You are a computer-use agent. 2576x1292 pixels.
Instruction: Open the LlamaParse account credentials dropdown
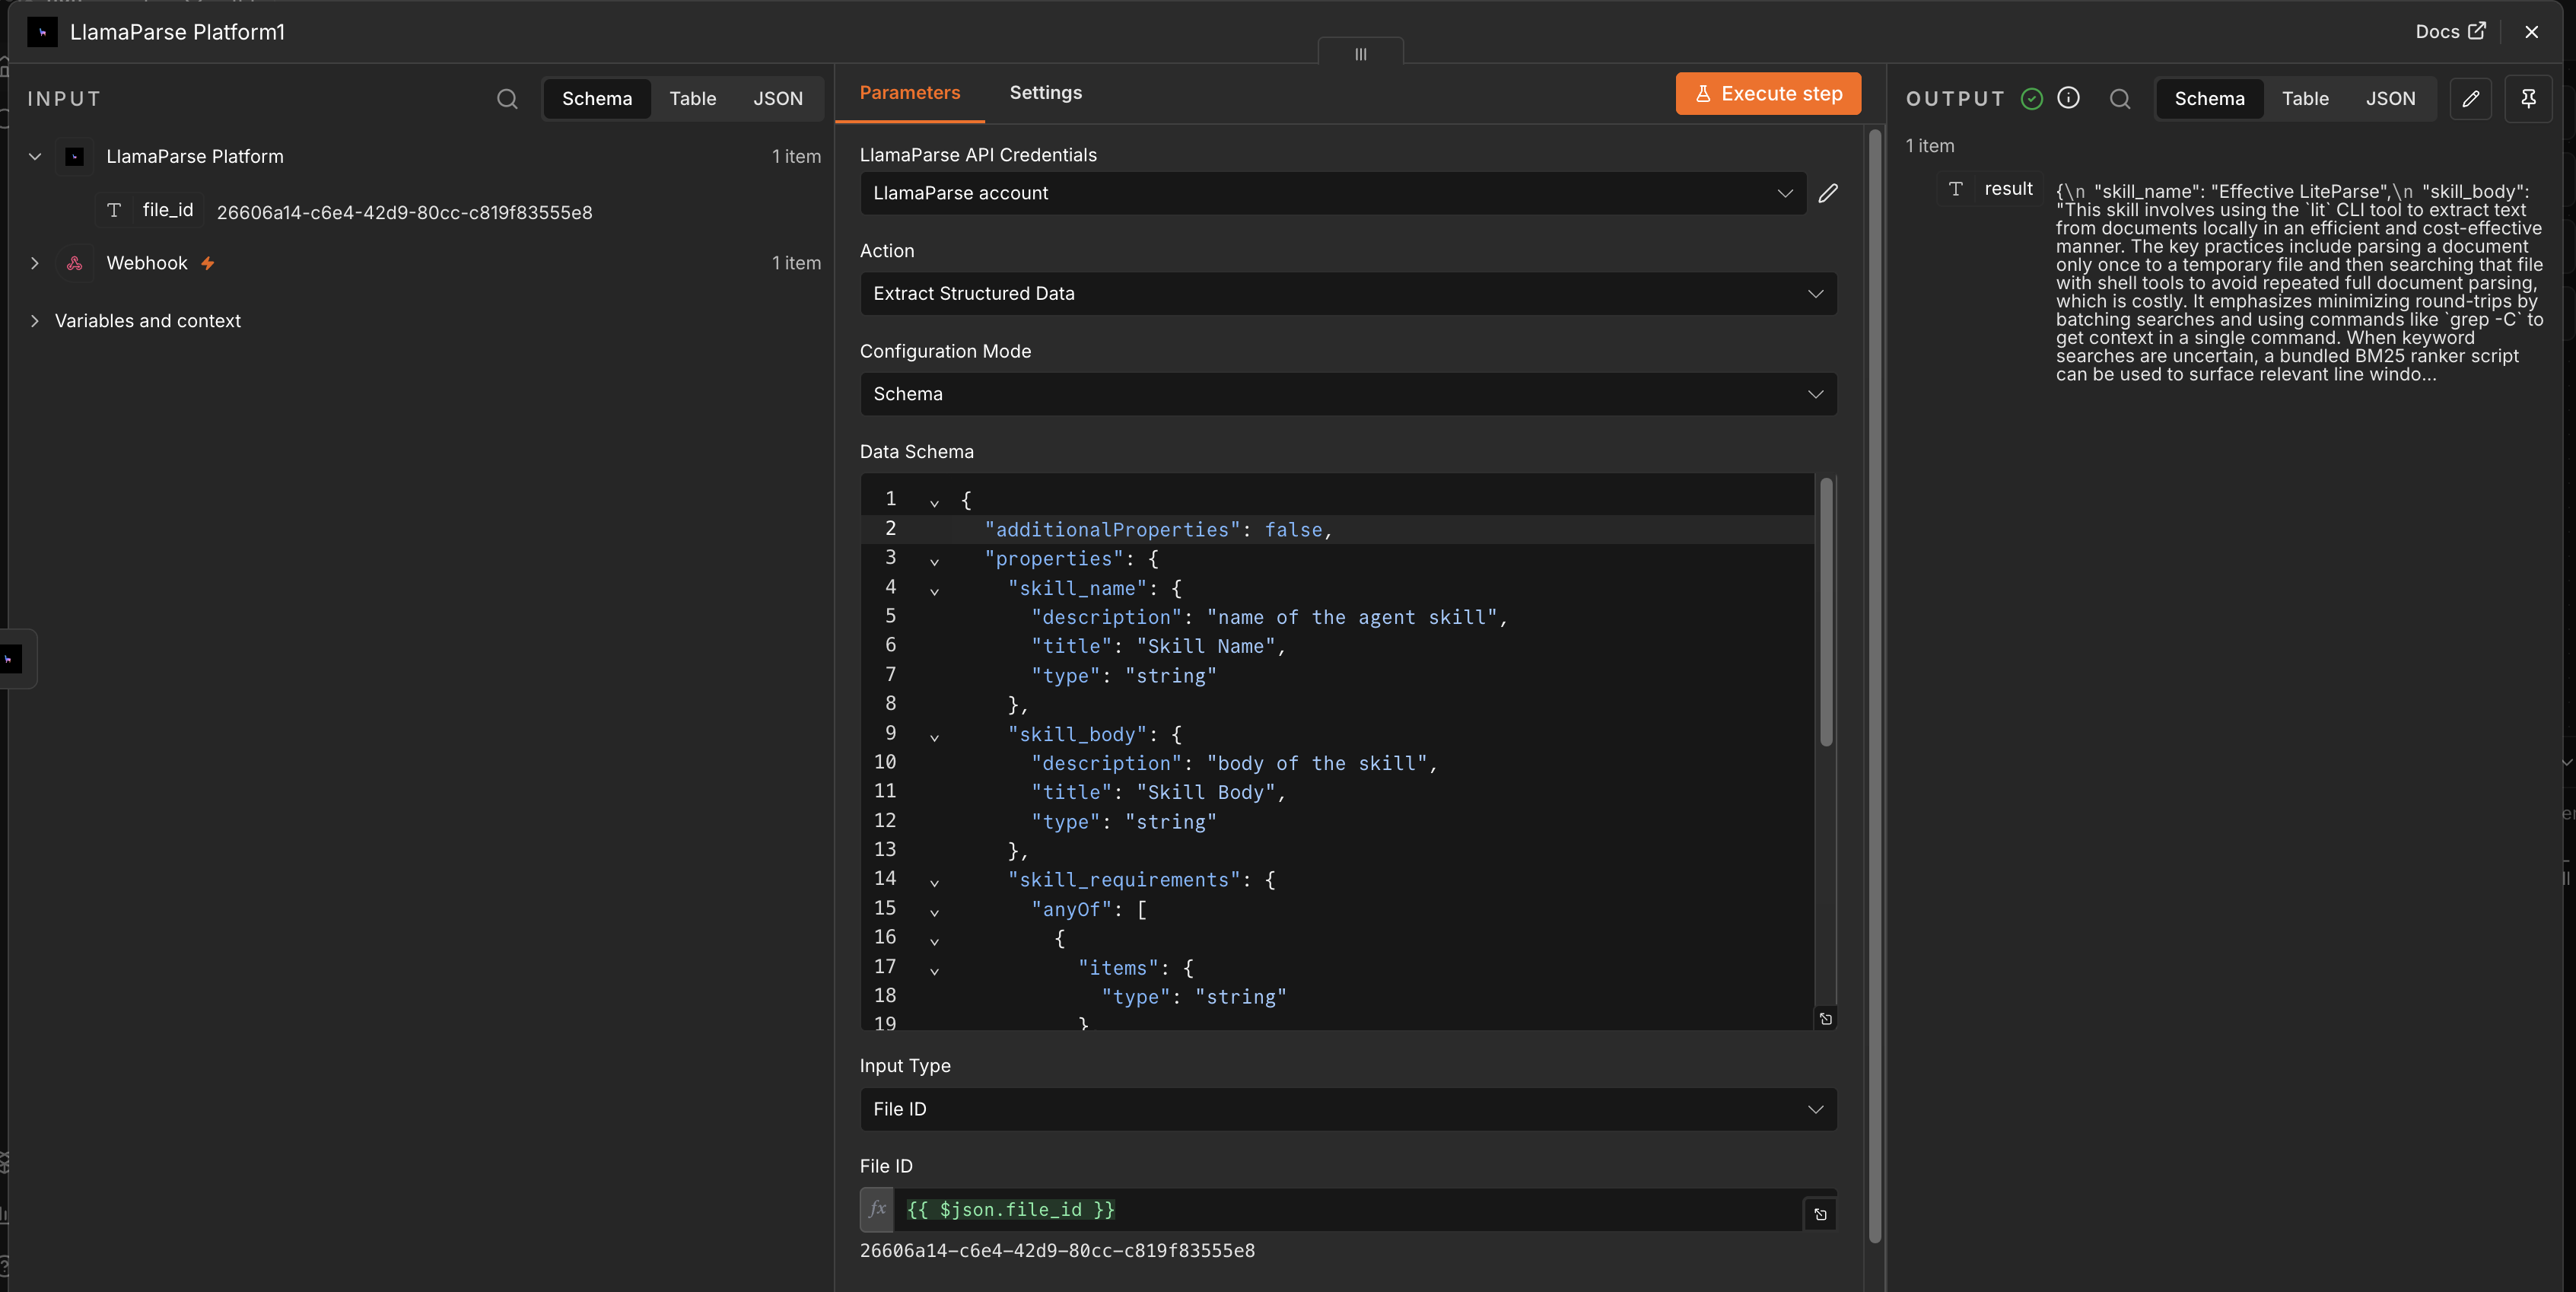click(1333, 193)
